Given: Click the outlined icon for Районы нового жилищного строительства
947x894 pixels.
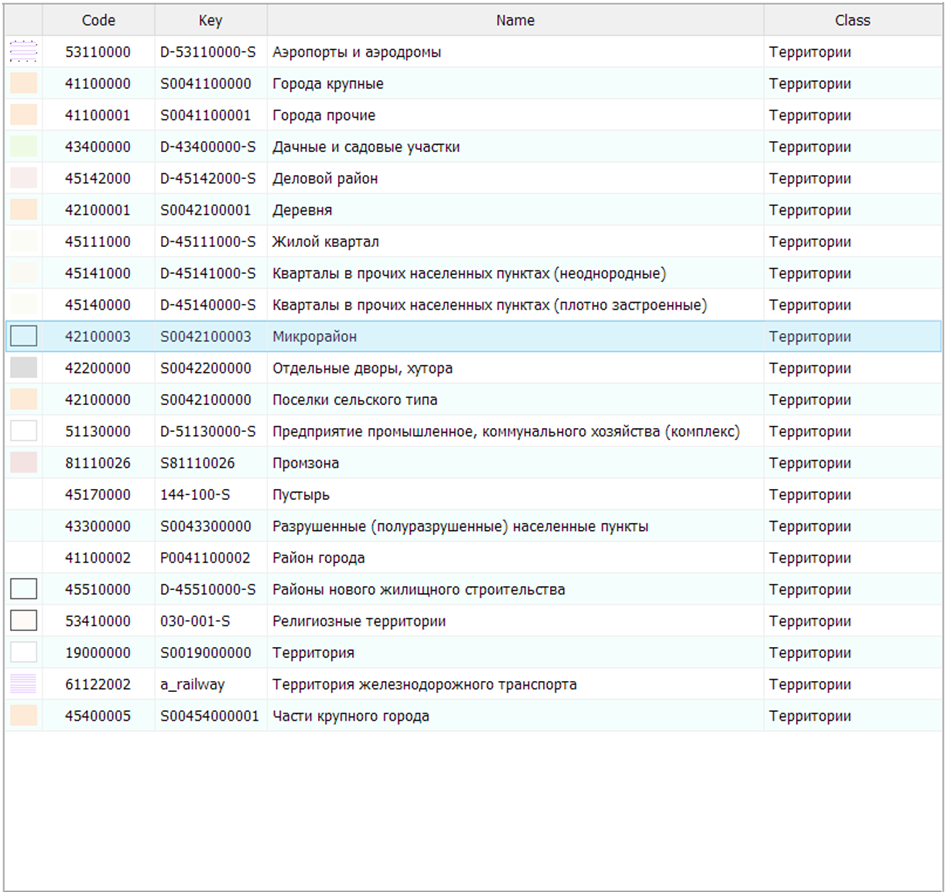Looking at the screenshot, I should click(x=23, y=590).
